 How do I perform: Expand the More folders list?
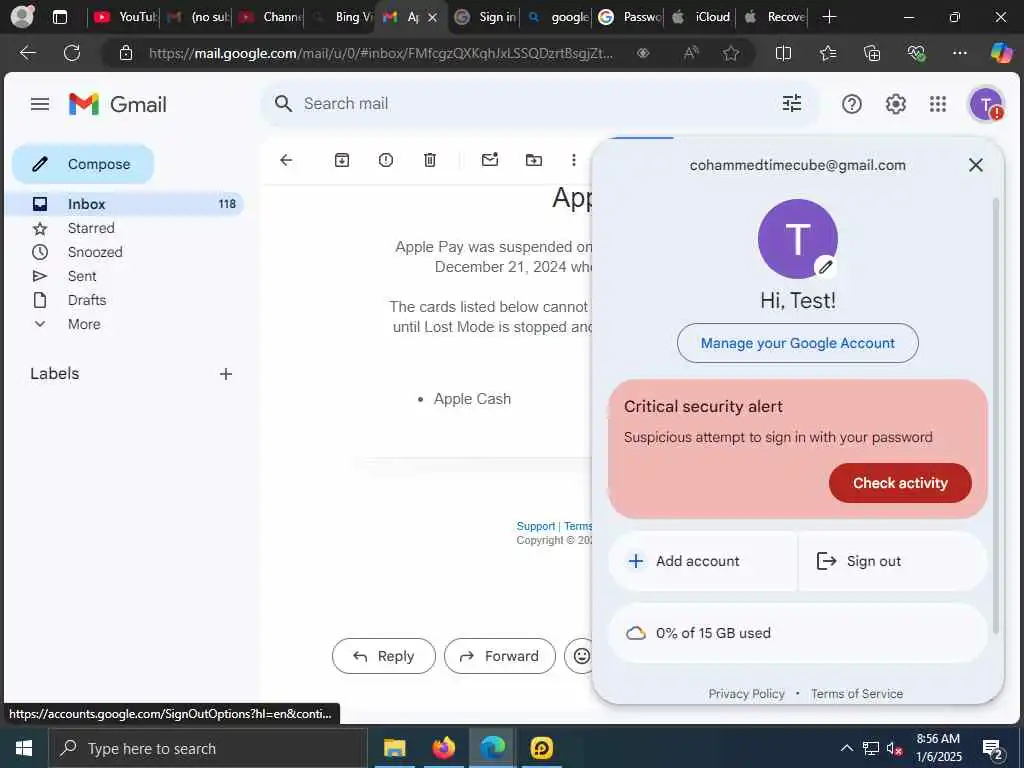coord(124,324)
